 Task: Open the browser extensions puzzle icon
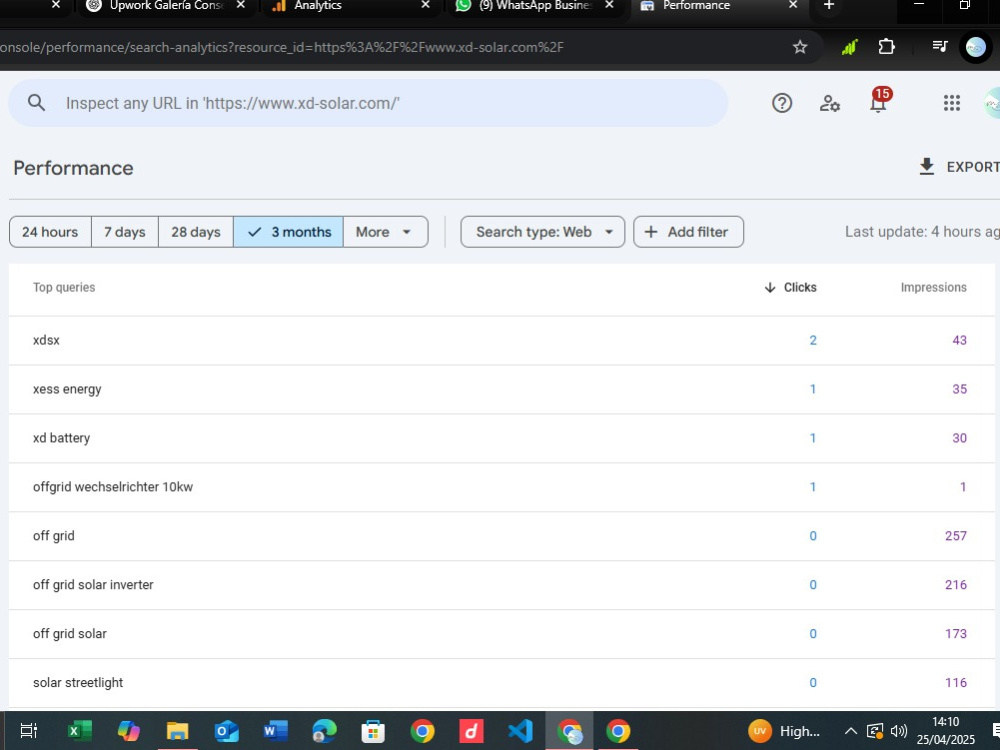pos(886,47)
